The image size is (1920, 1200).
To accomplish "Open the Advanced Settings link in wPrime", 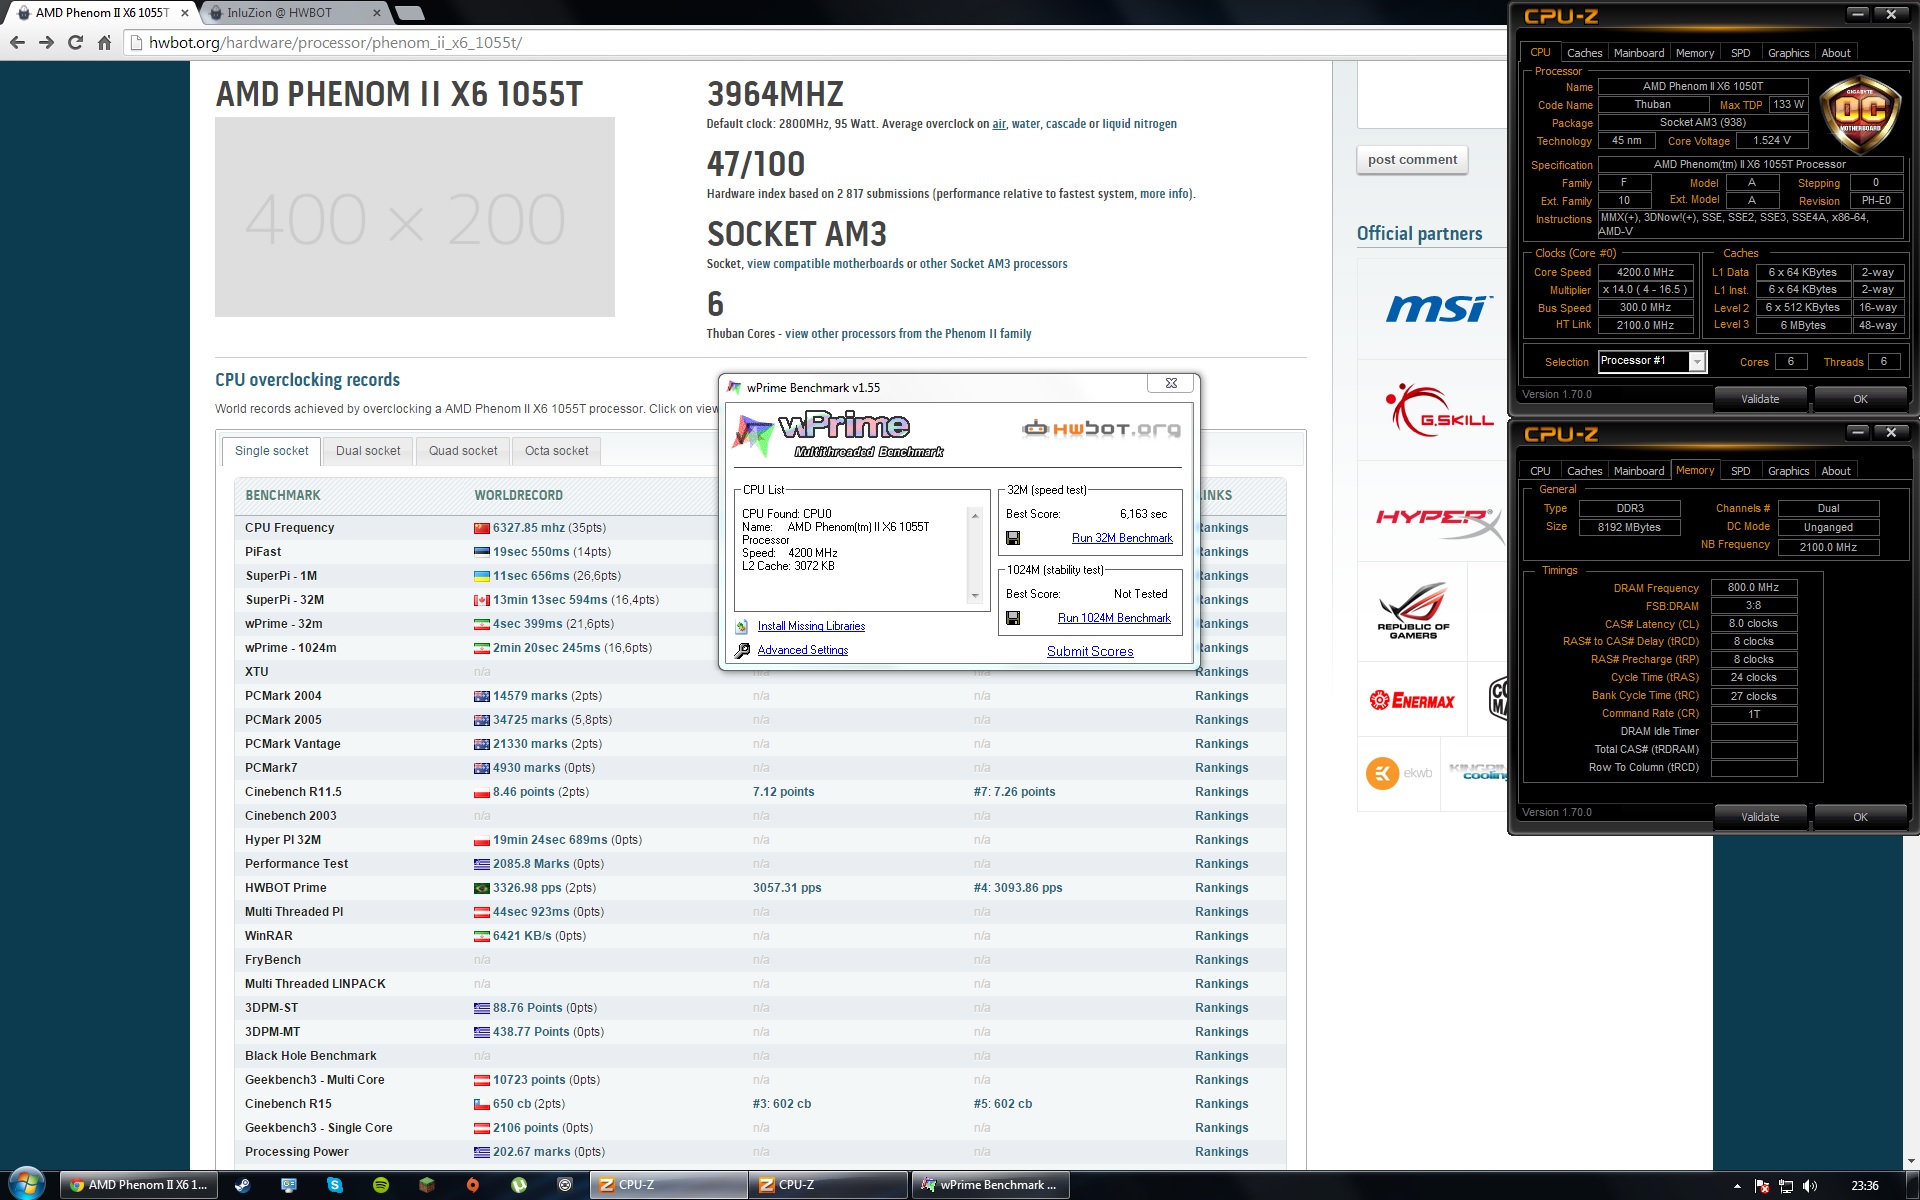I will (x=803, y=650).
